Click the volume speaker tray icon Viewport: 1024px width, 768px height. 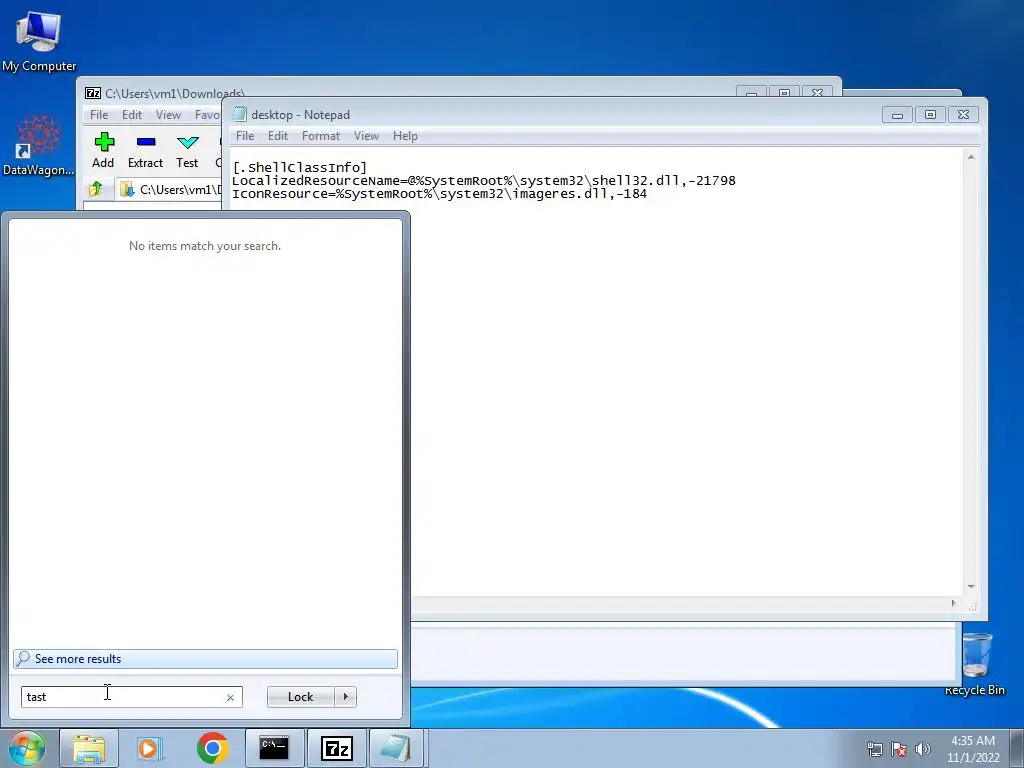coord(923,749)
